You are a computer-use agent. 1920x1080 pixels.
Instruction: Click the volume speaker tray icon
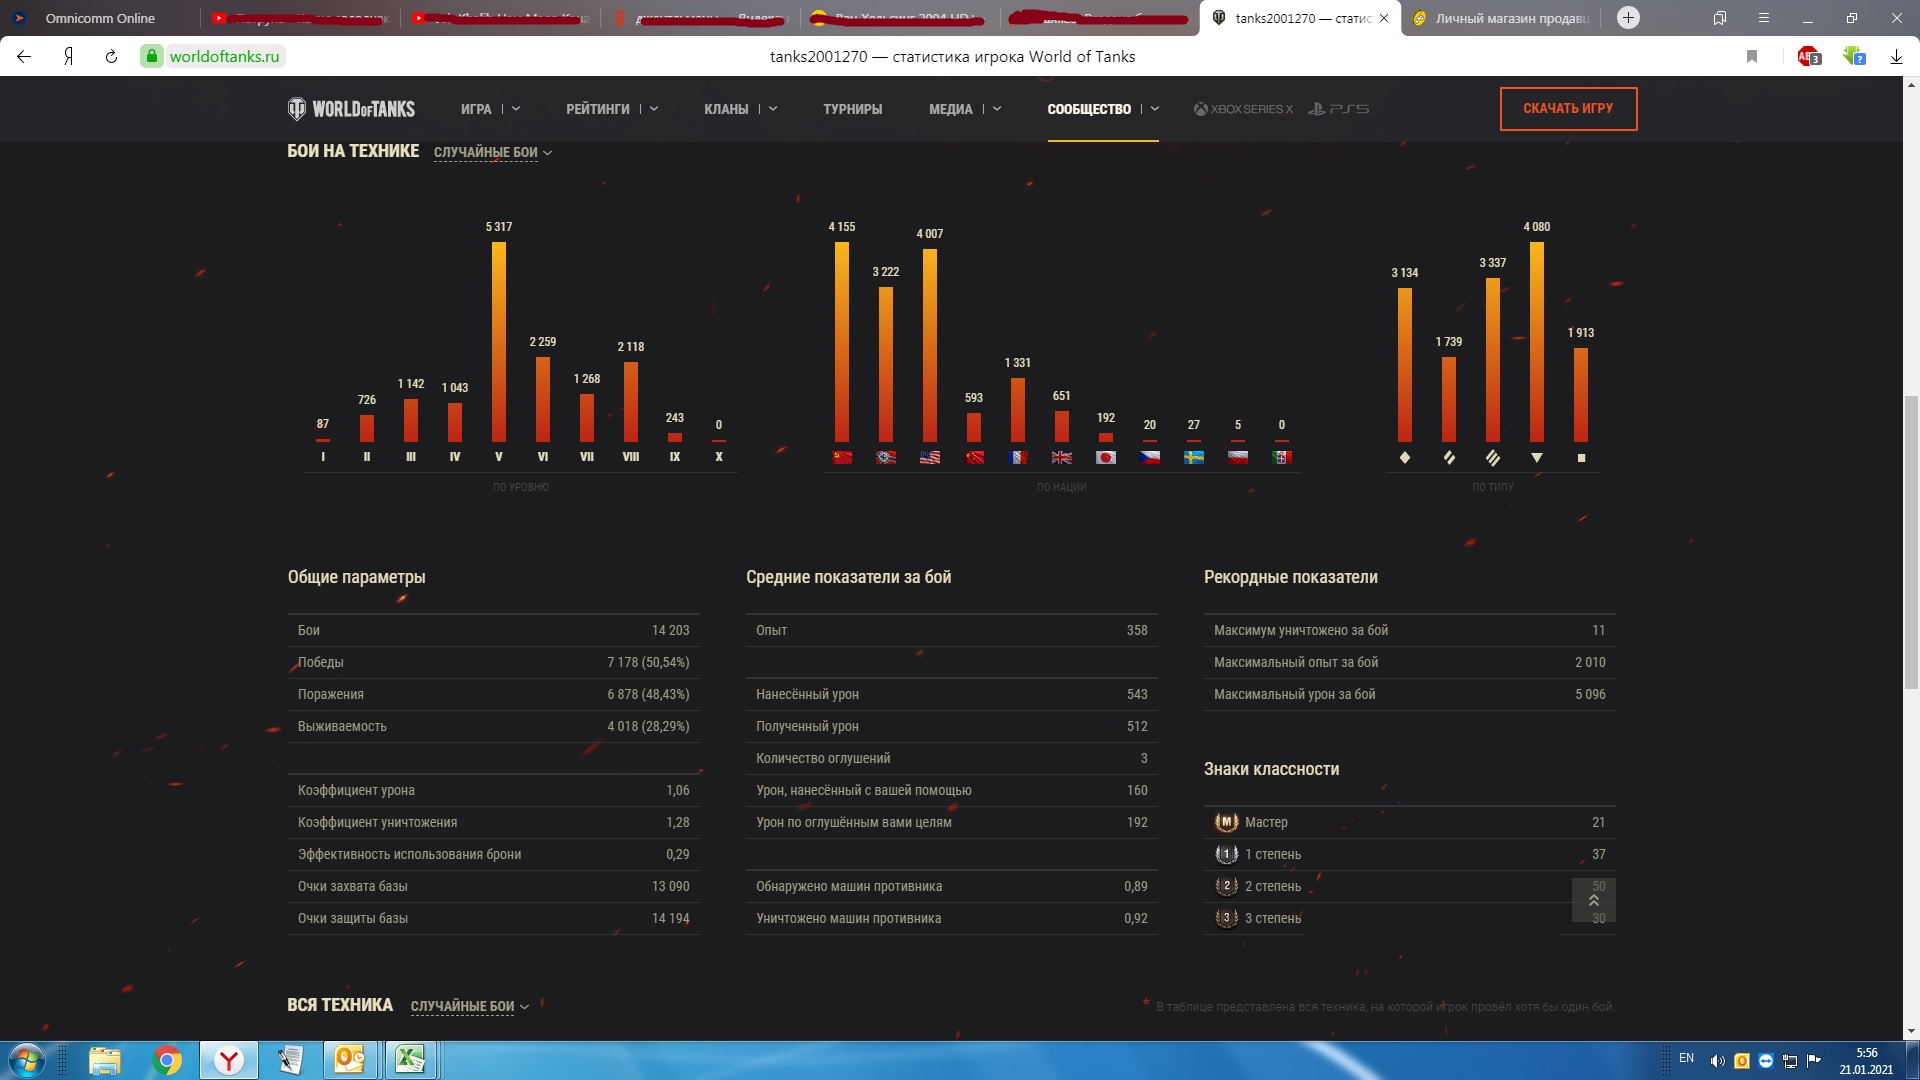point(1718,1061)
